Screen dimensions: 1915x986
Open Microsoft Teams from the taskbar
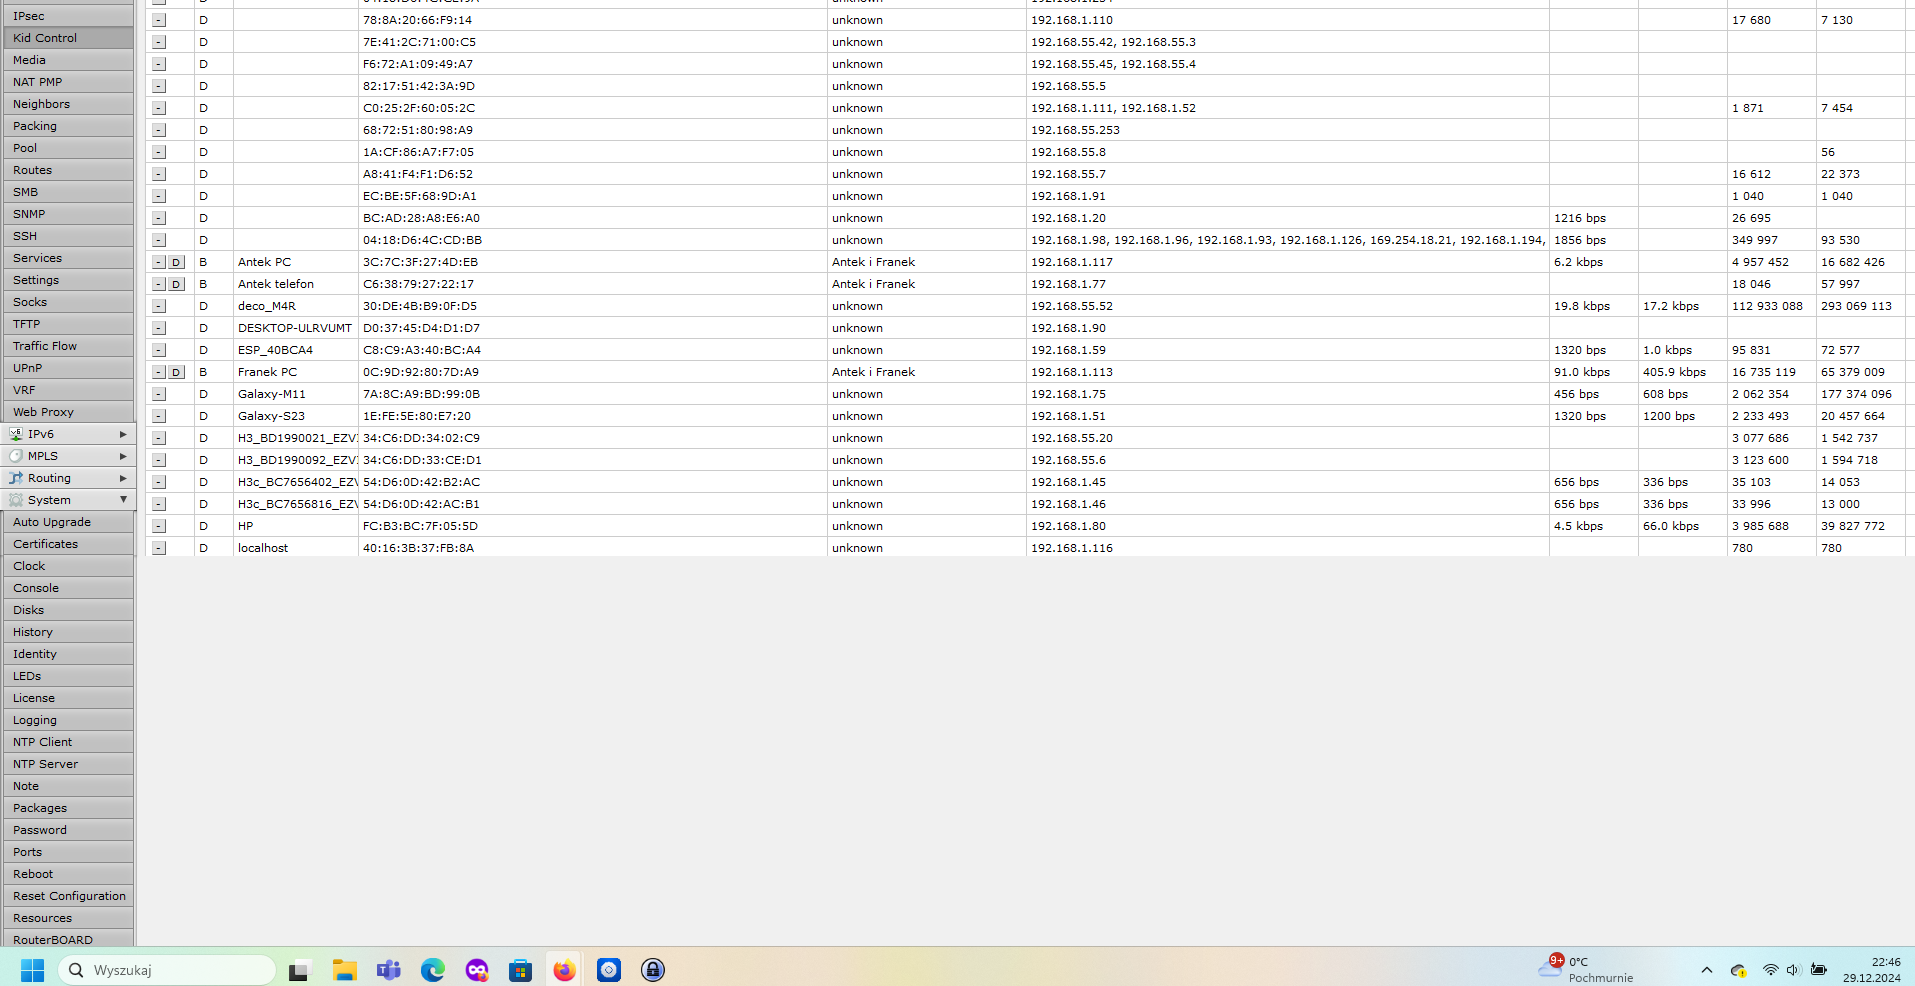point(388,969)
